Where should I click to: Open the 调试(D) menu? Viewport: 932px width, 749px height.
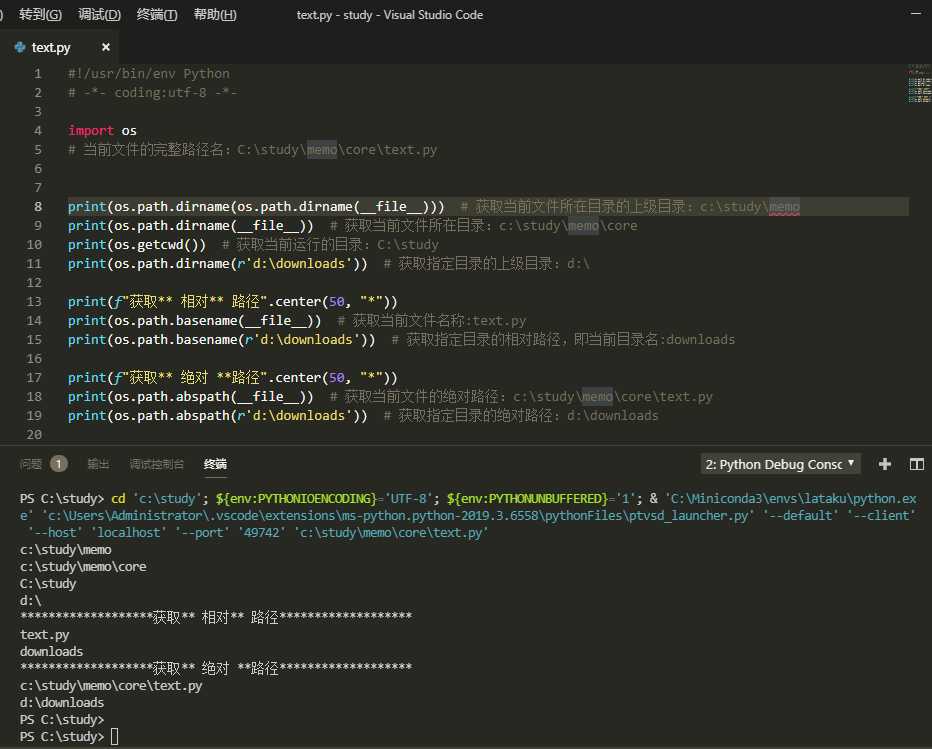99,14
